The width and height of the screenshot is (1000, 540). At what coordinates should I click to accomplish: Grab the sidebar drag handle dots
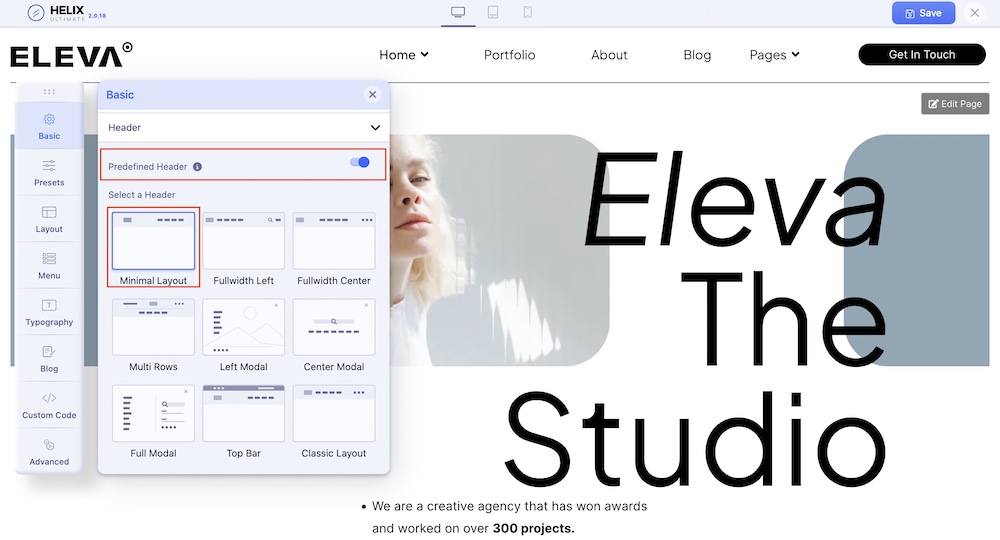pyautogui.click(x=49, y=92)
